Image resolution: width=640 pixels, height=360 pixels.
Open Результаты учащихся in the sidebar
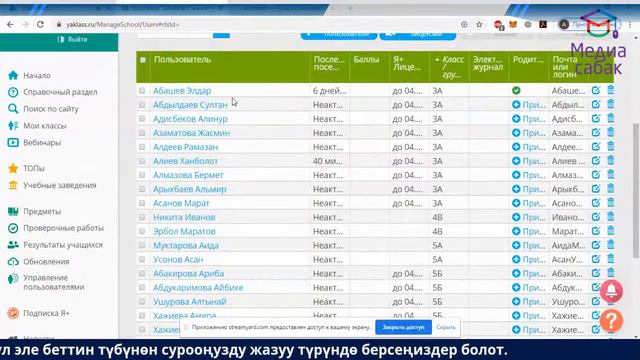(63, 245)
